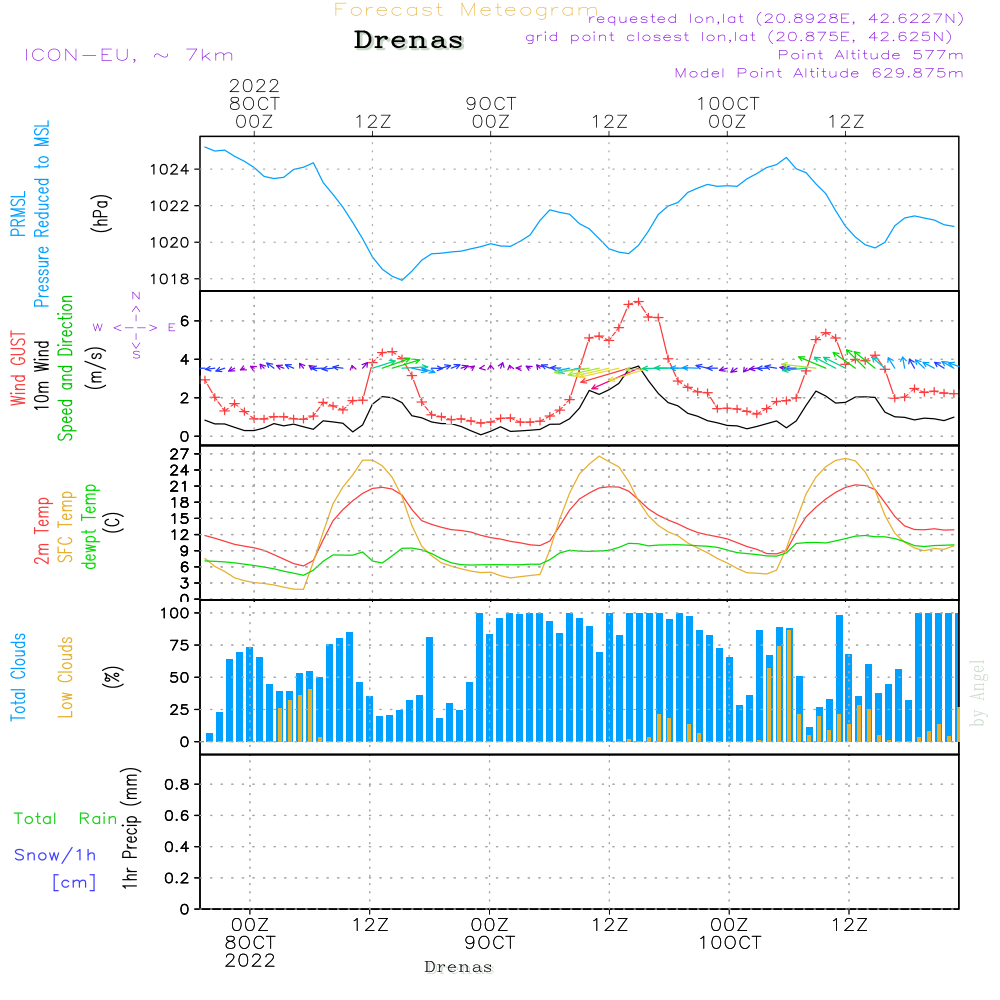Click the blue Total Clouds legend label

[x=18, y=677]
